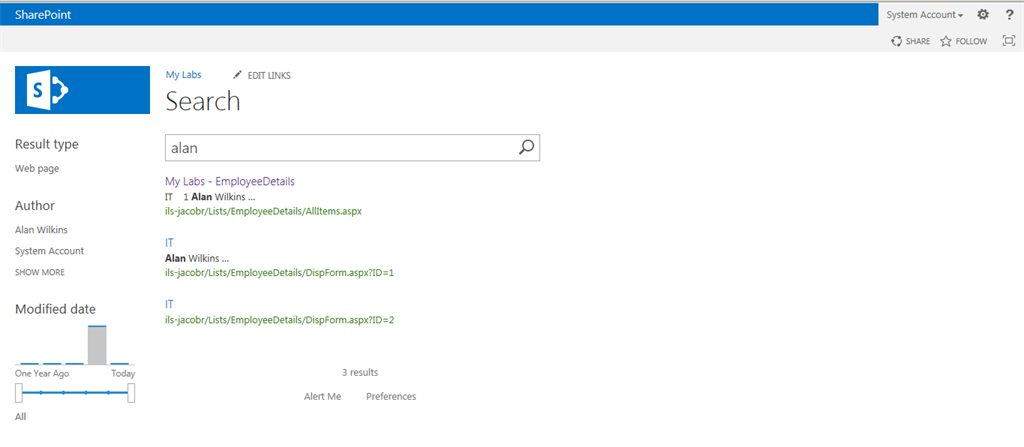Share this site with the SHARE button

tap(910, 41)
